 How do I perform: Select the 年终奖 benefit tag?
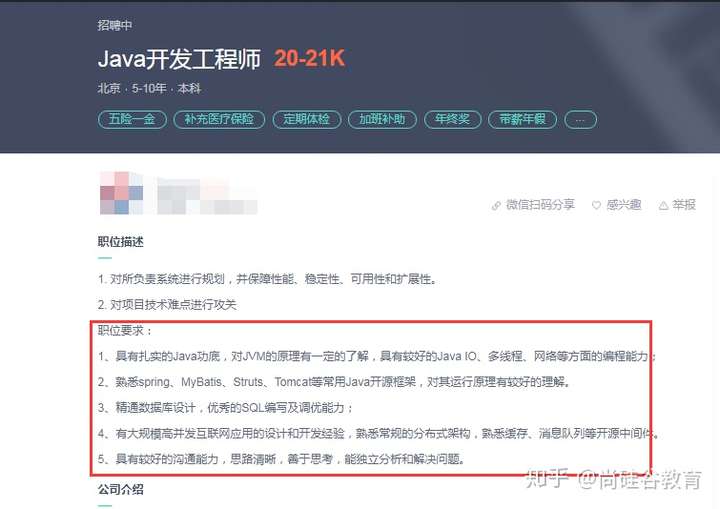(x=452, y=120)
